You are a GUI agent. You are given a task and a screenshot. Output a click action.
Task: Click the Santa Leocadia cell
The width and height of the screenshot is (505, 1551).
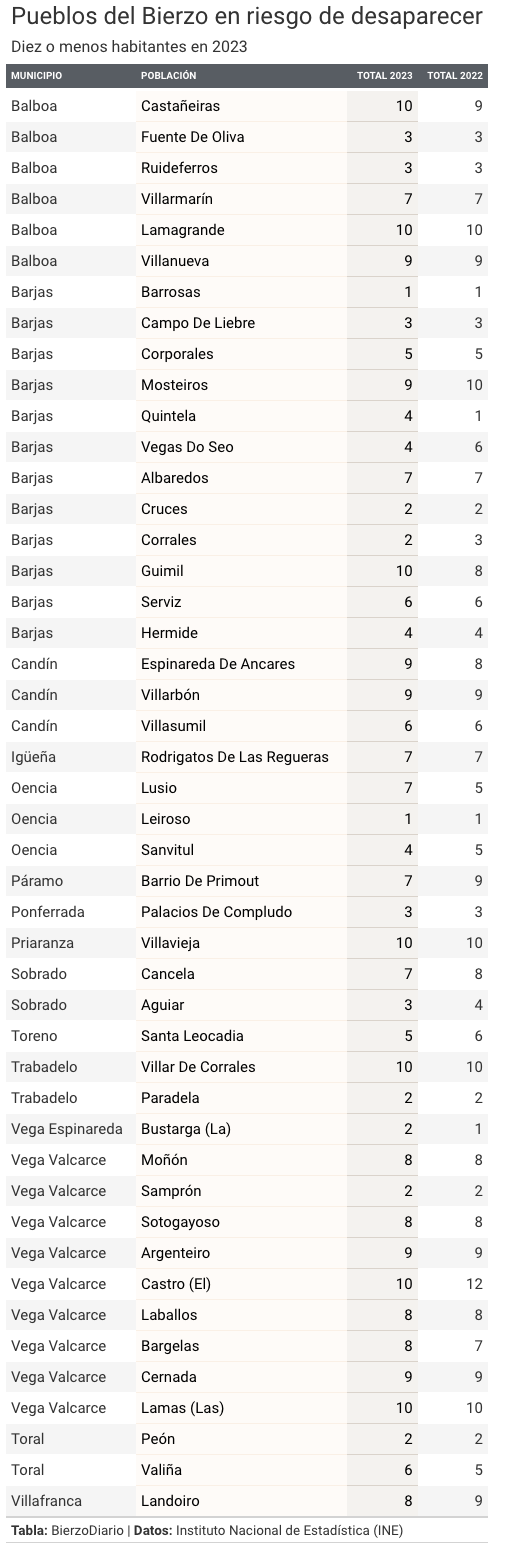click(x=192, y=1036)
